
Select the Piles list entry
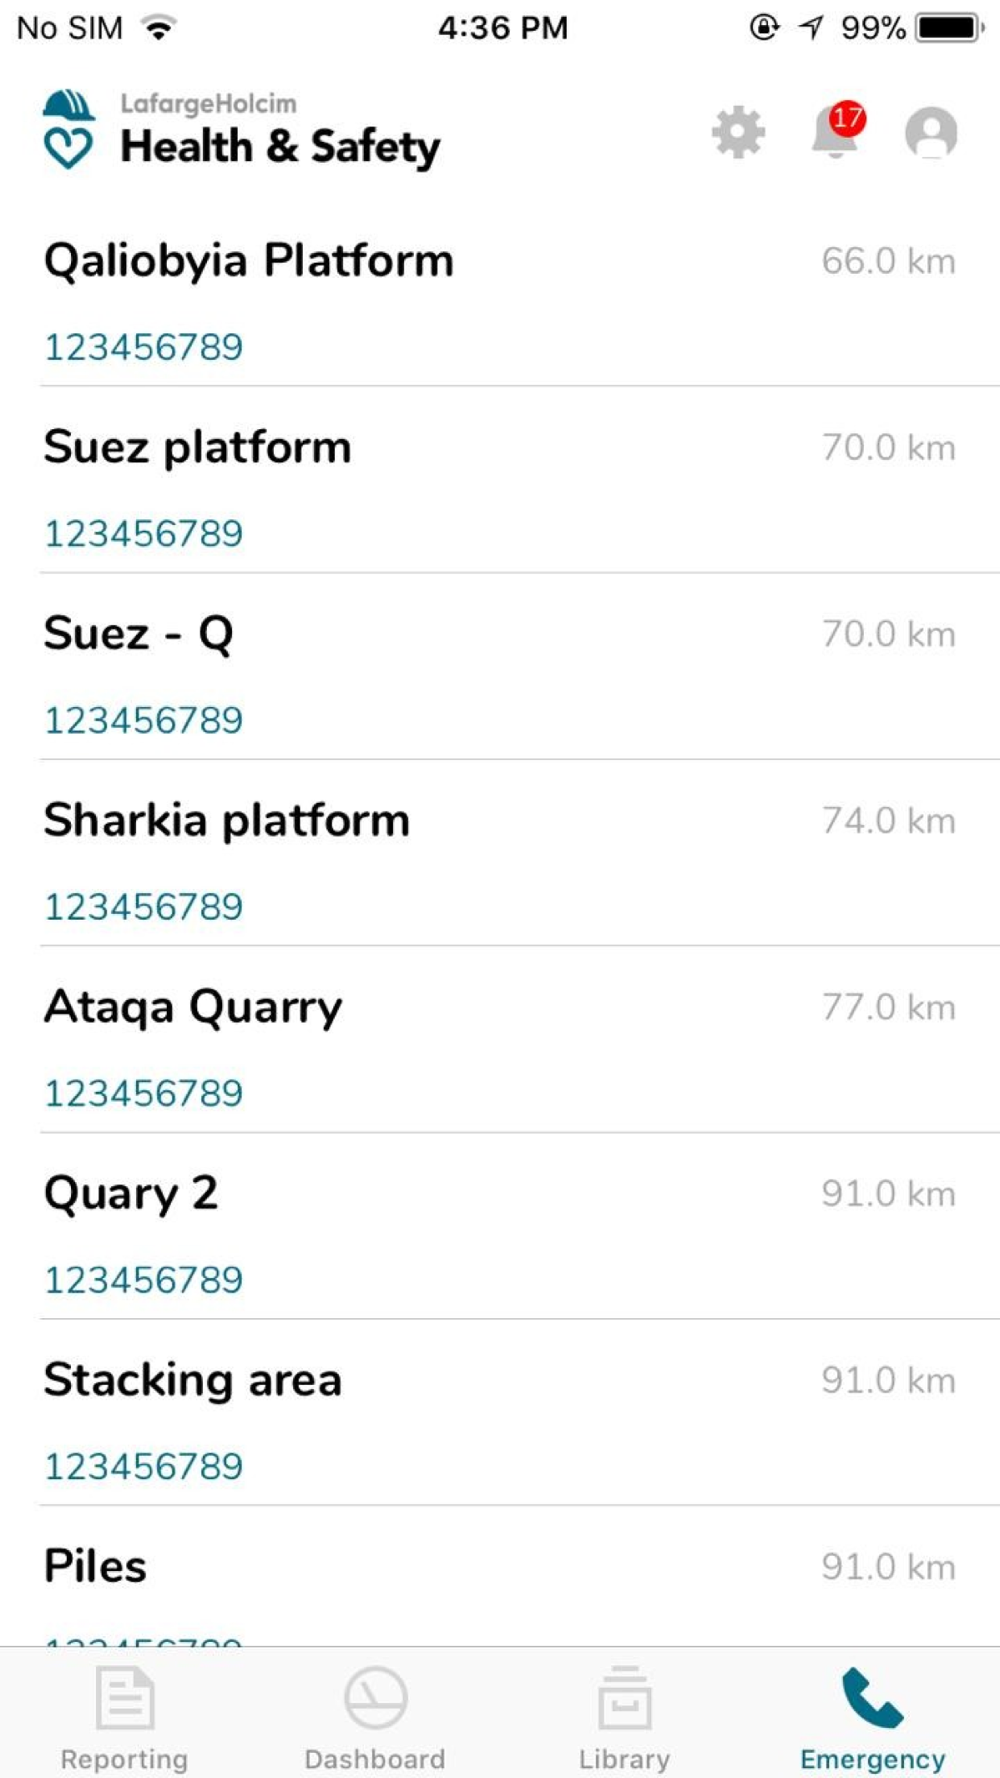(x=96, y=1567)
